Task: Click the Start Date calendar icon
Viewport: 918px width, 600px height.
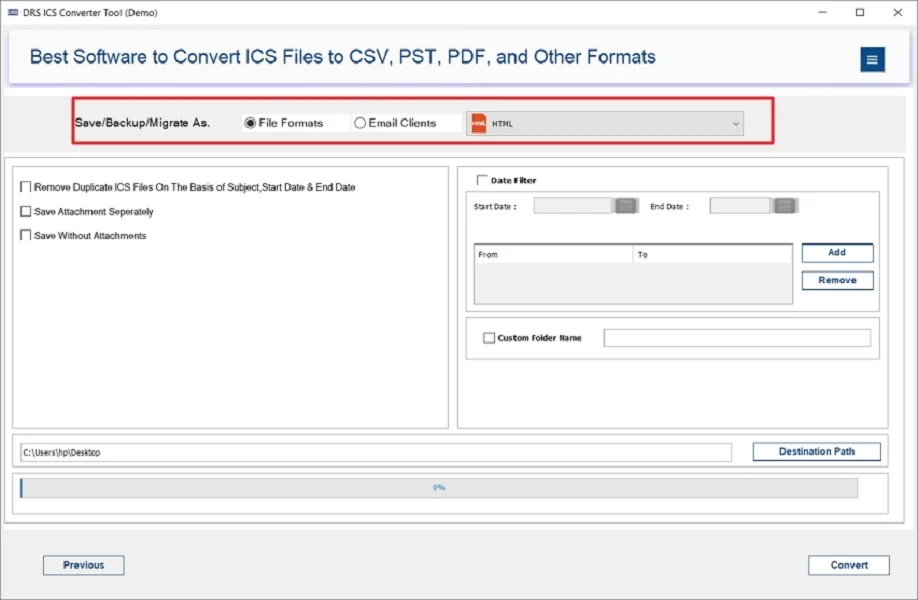Action: [x=625, y=206]
